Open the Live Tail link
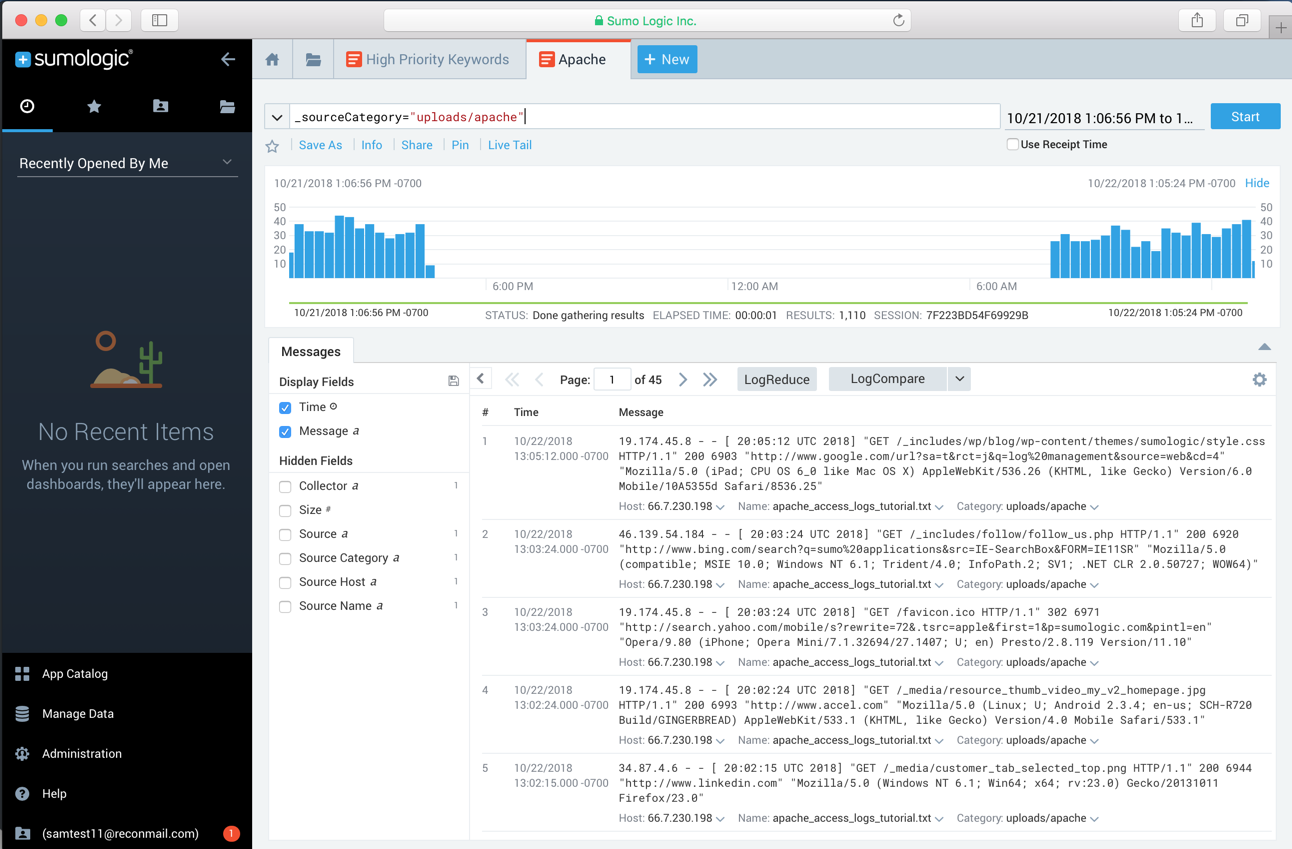The height and width of the screenshot is (849, 1292). pos(510,146)
